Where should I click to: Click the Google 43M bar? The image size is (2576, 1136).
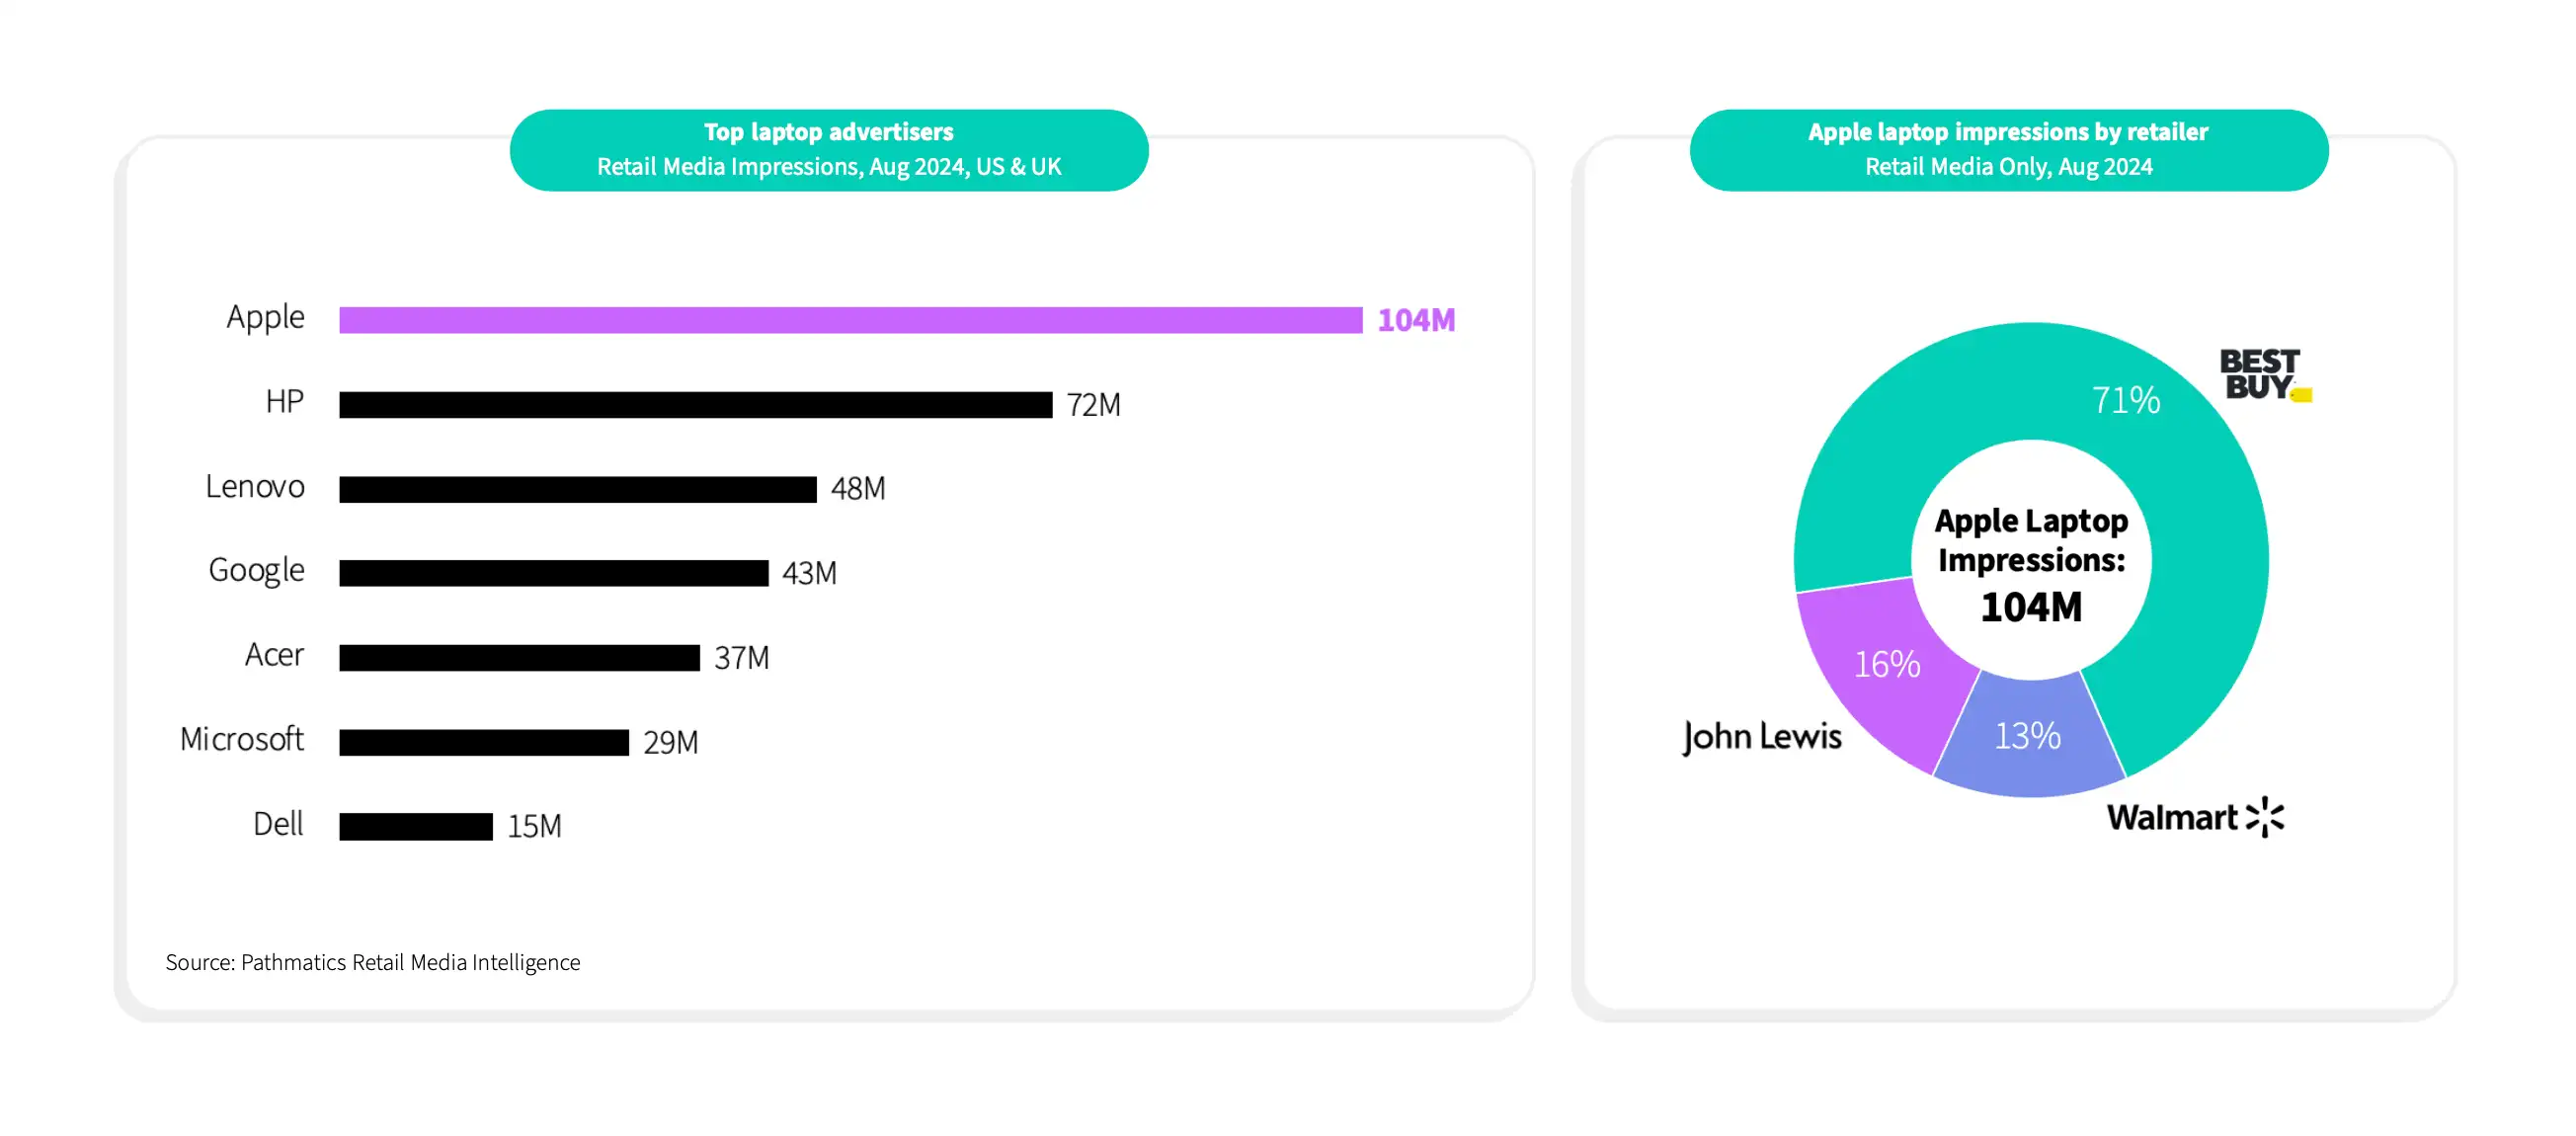553,573
